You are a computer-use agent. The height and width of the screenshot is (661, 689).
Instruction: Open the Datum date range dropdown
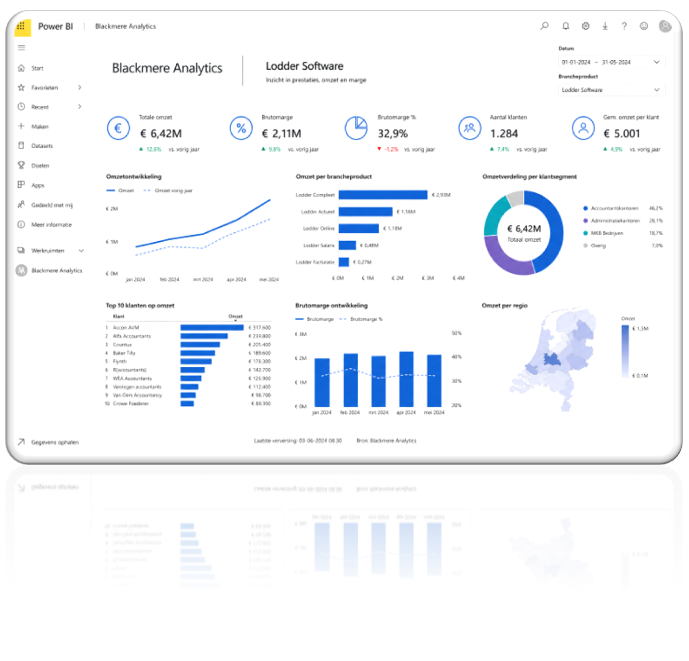pyautogui.click(x=611, y=62)
